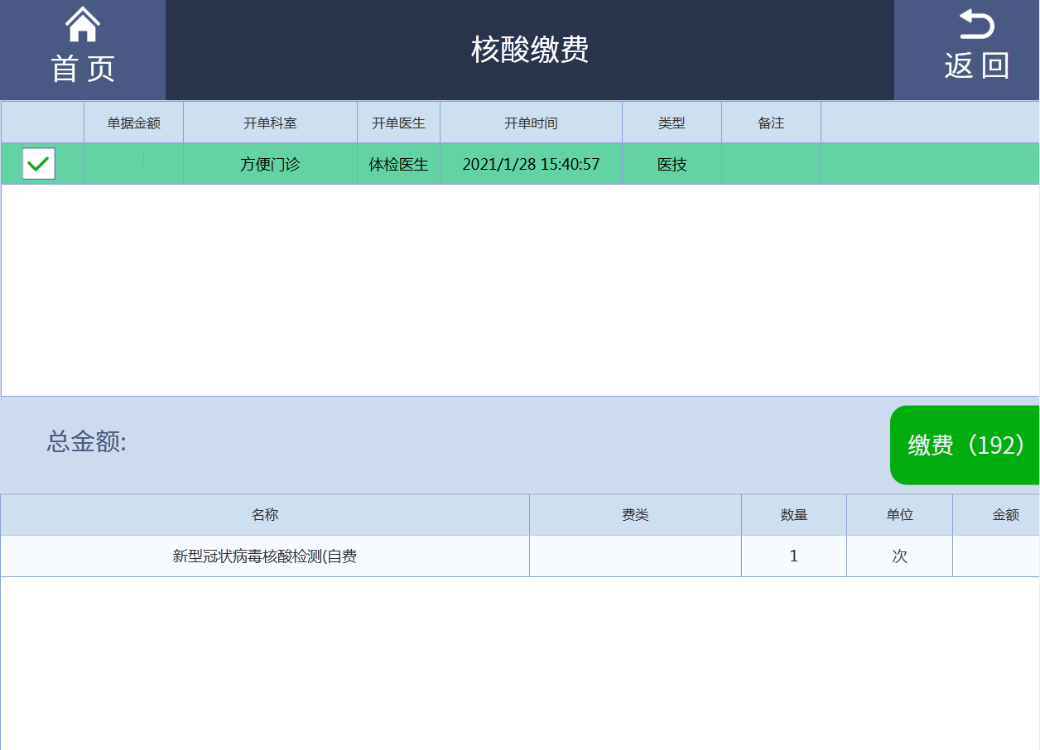Click the 体检医生 doctor cell

coord(398,164)
